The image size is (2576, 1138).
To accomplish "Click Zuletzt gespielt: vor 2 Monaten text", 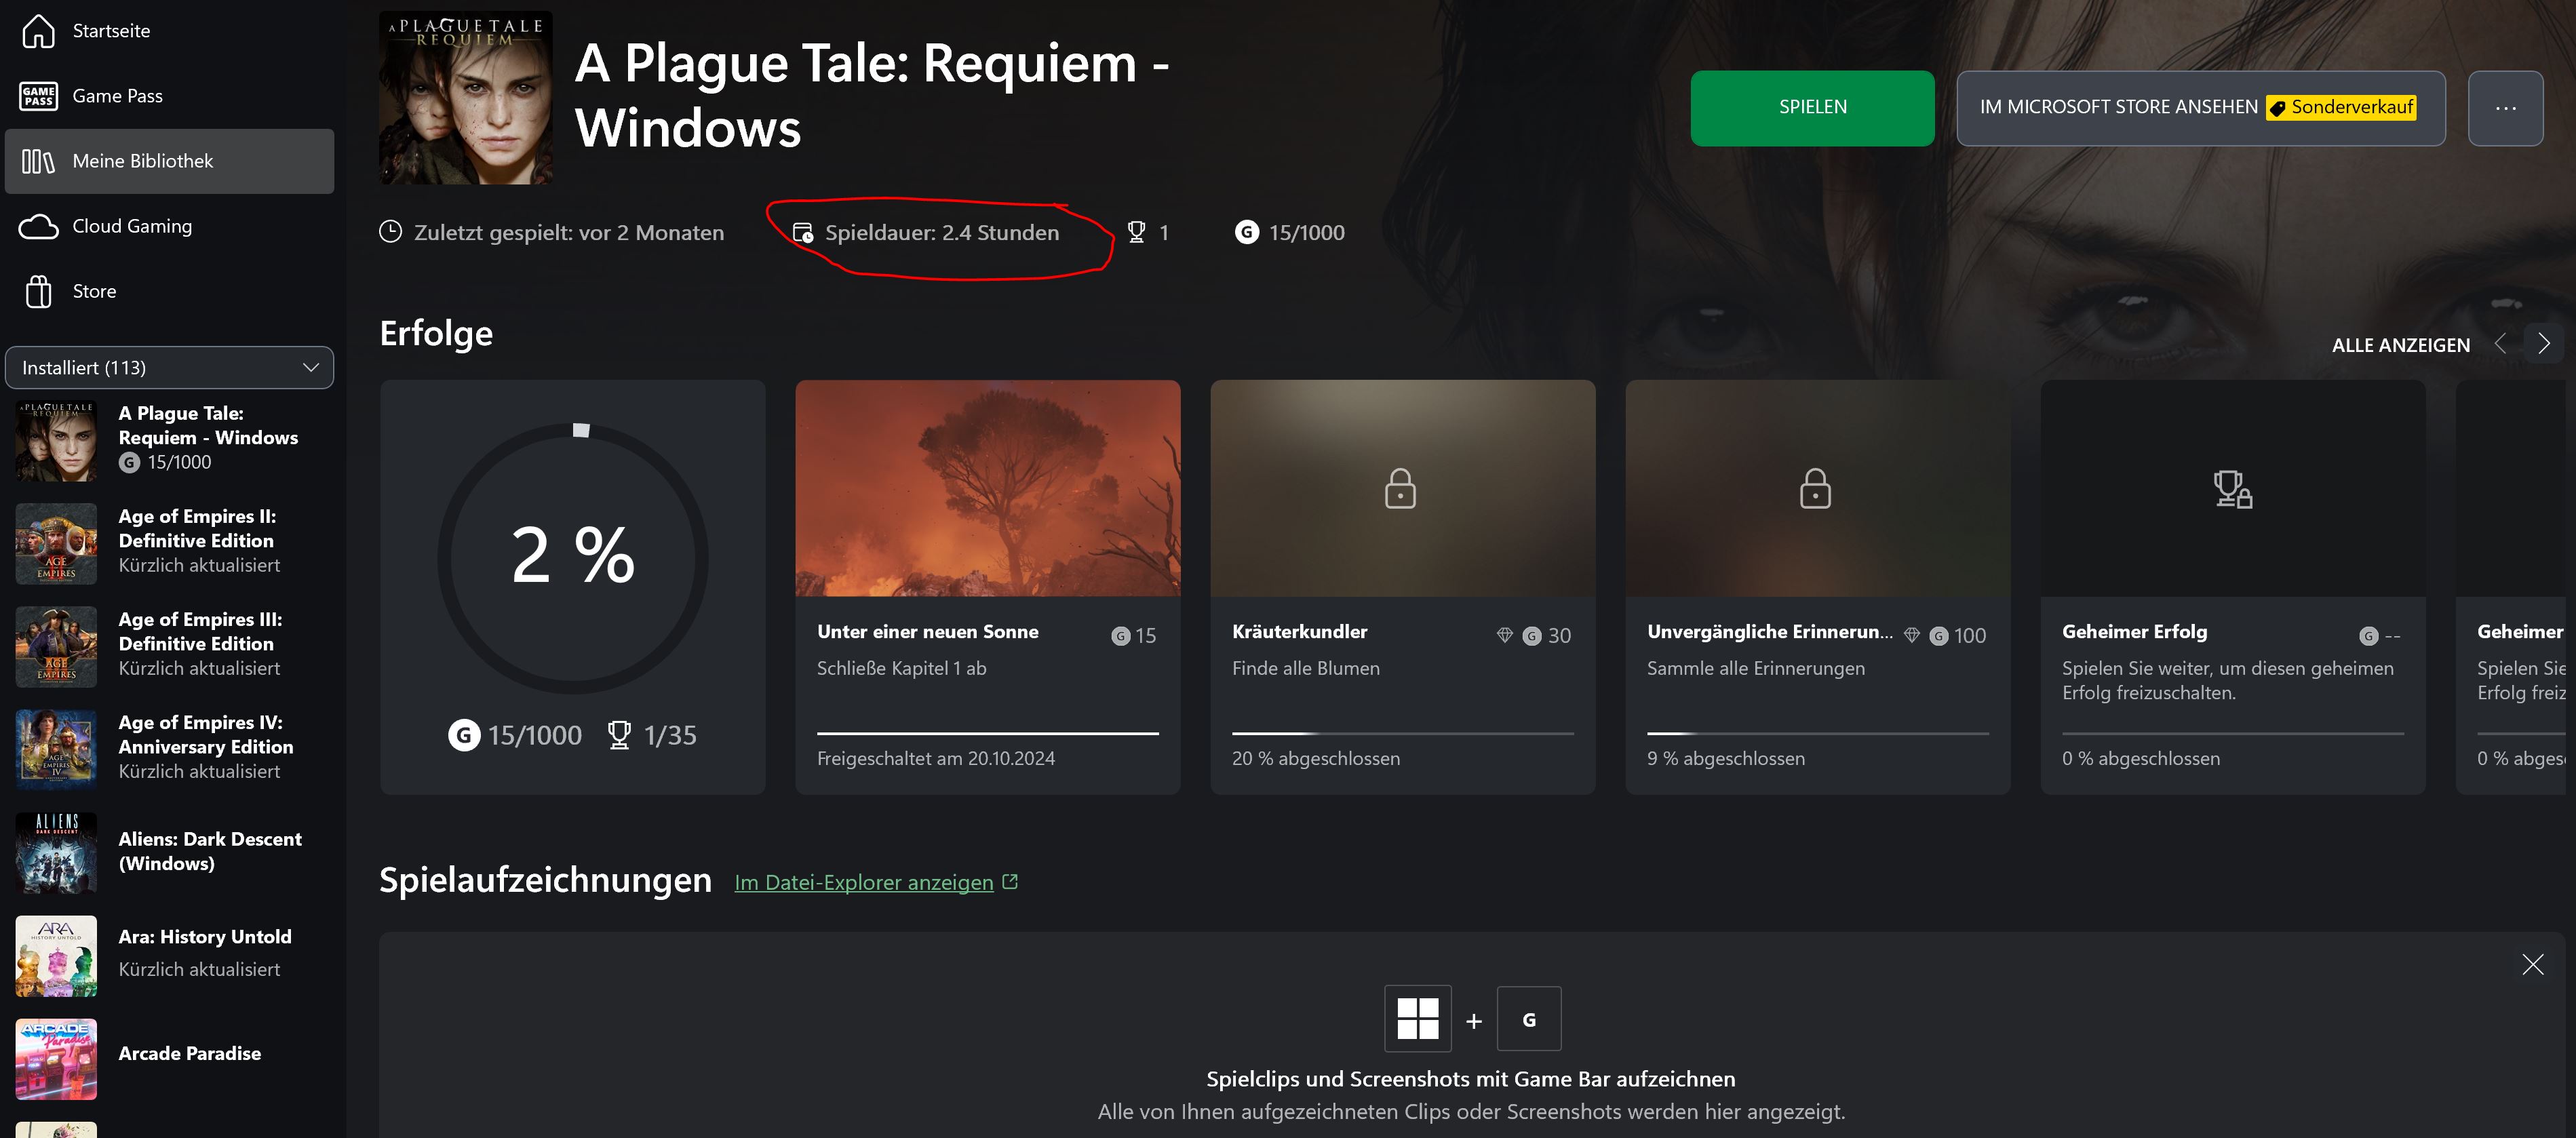I will point(568,233).
